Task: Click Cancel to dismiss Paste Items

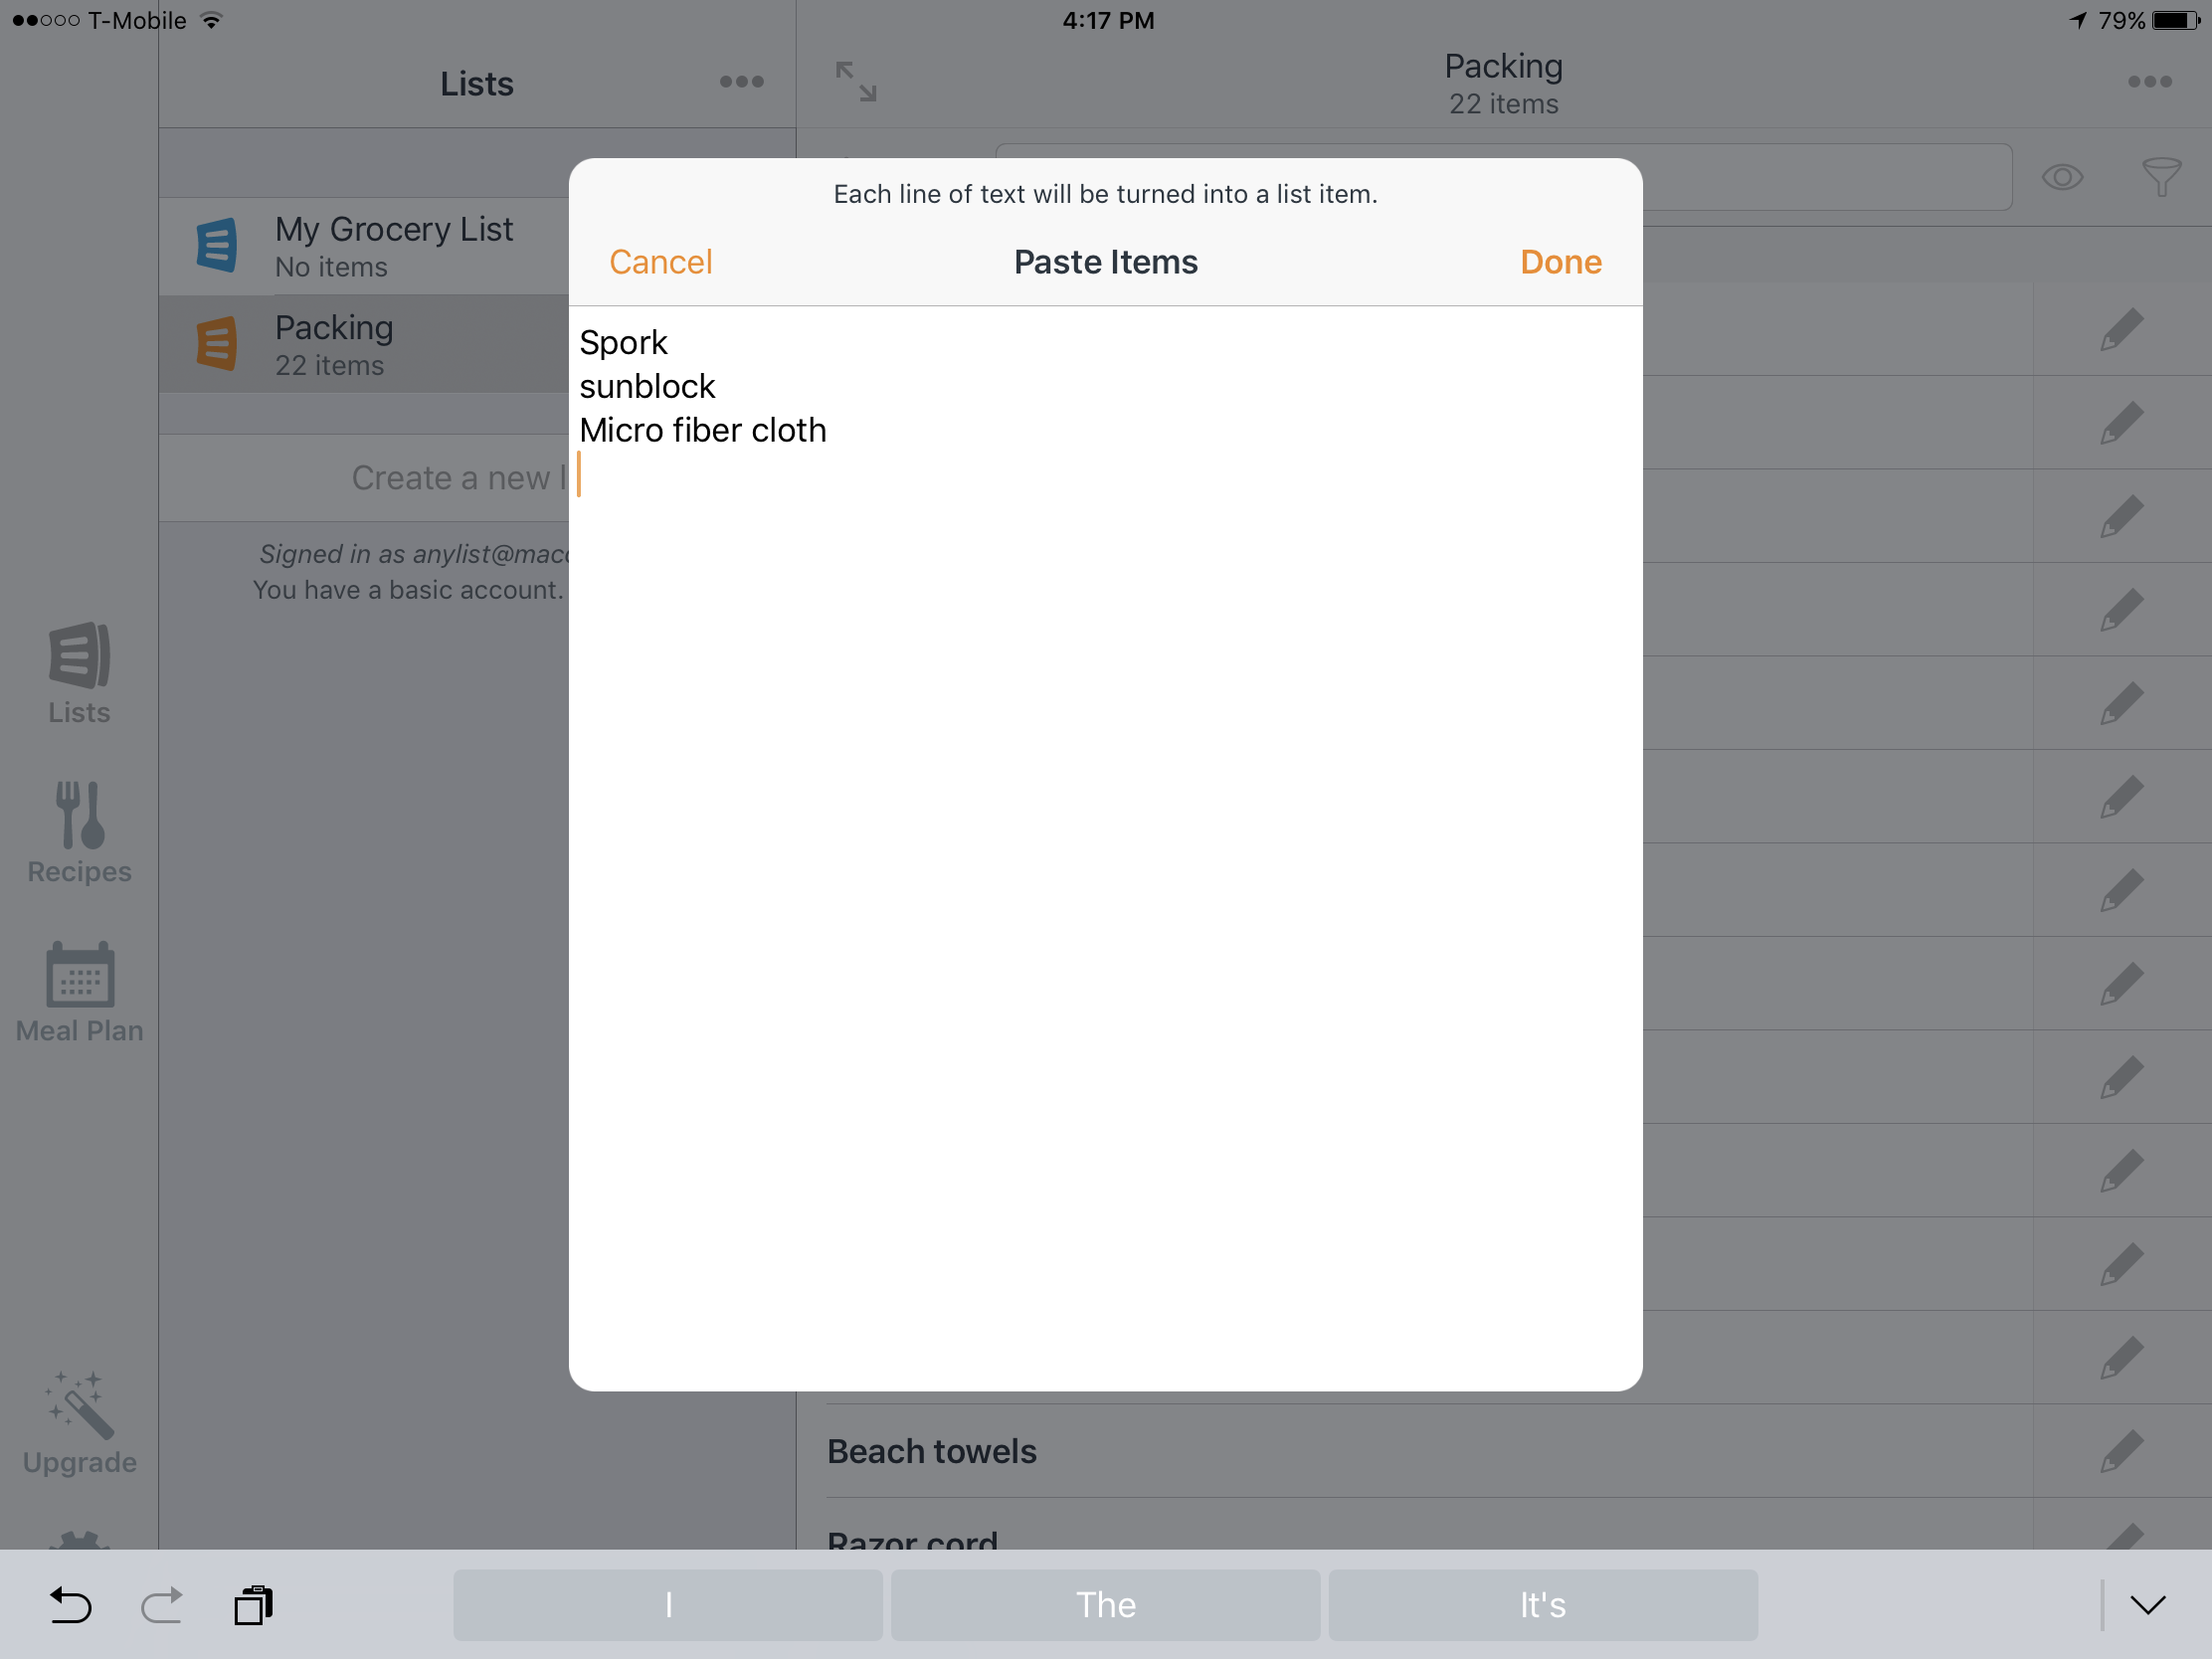Action: 660,262
